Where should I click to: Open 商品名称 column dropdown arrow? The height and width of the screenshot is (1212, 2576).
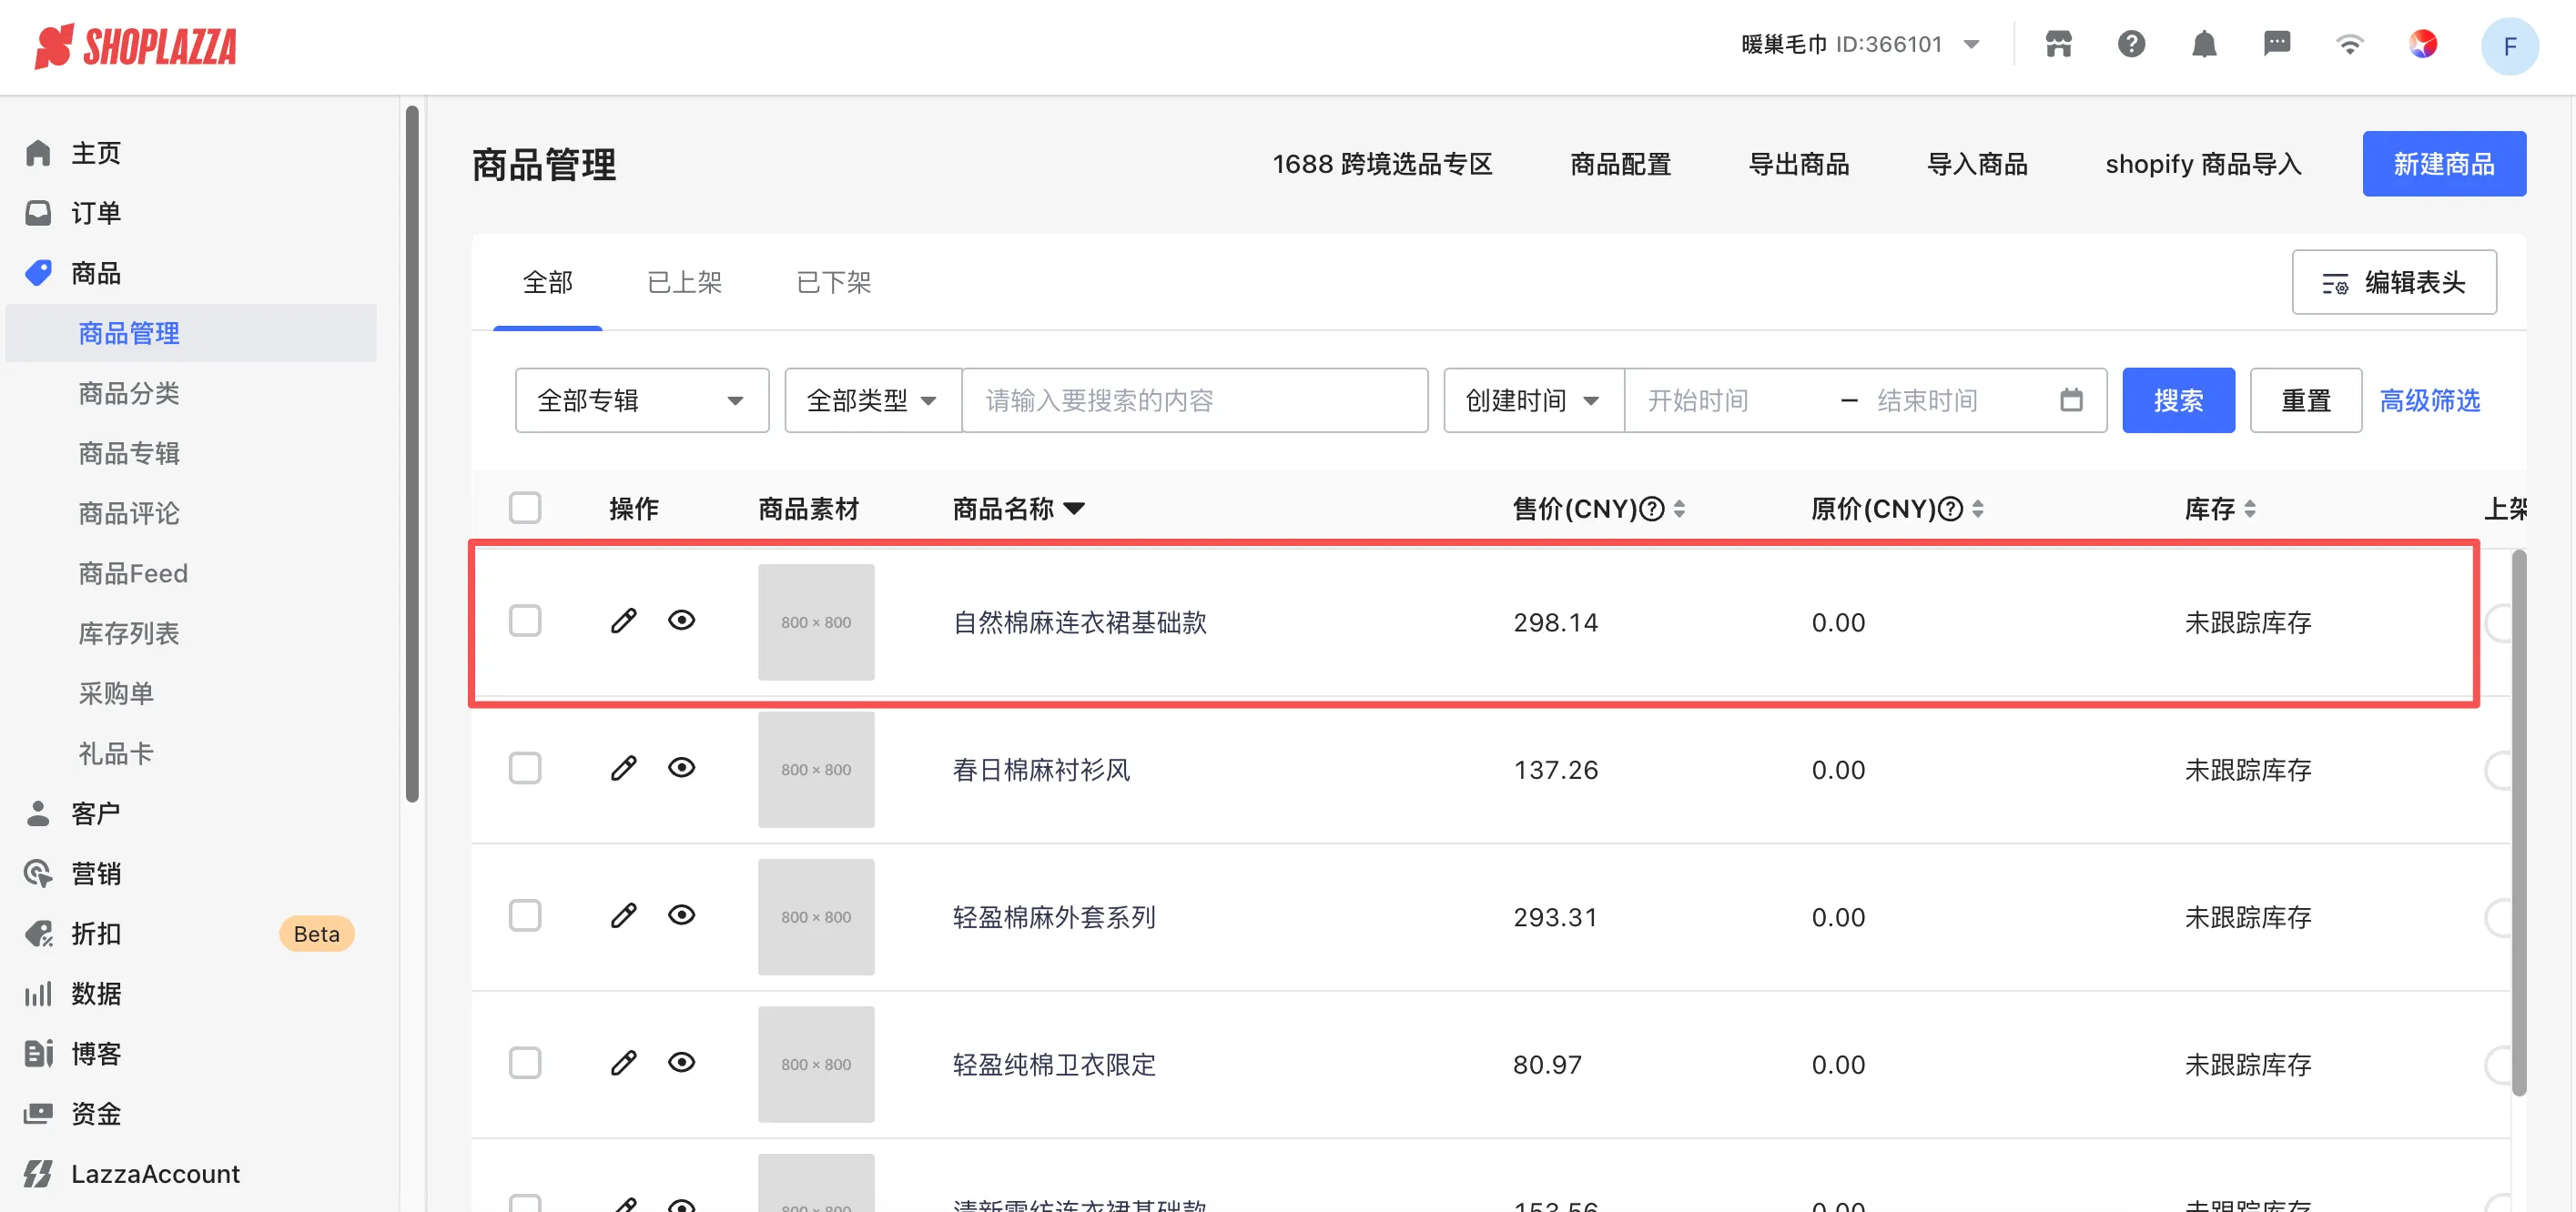pos(1074,509)
